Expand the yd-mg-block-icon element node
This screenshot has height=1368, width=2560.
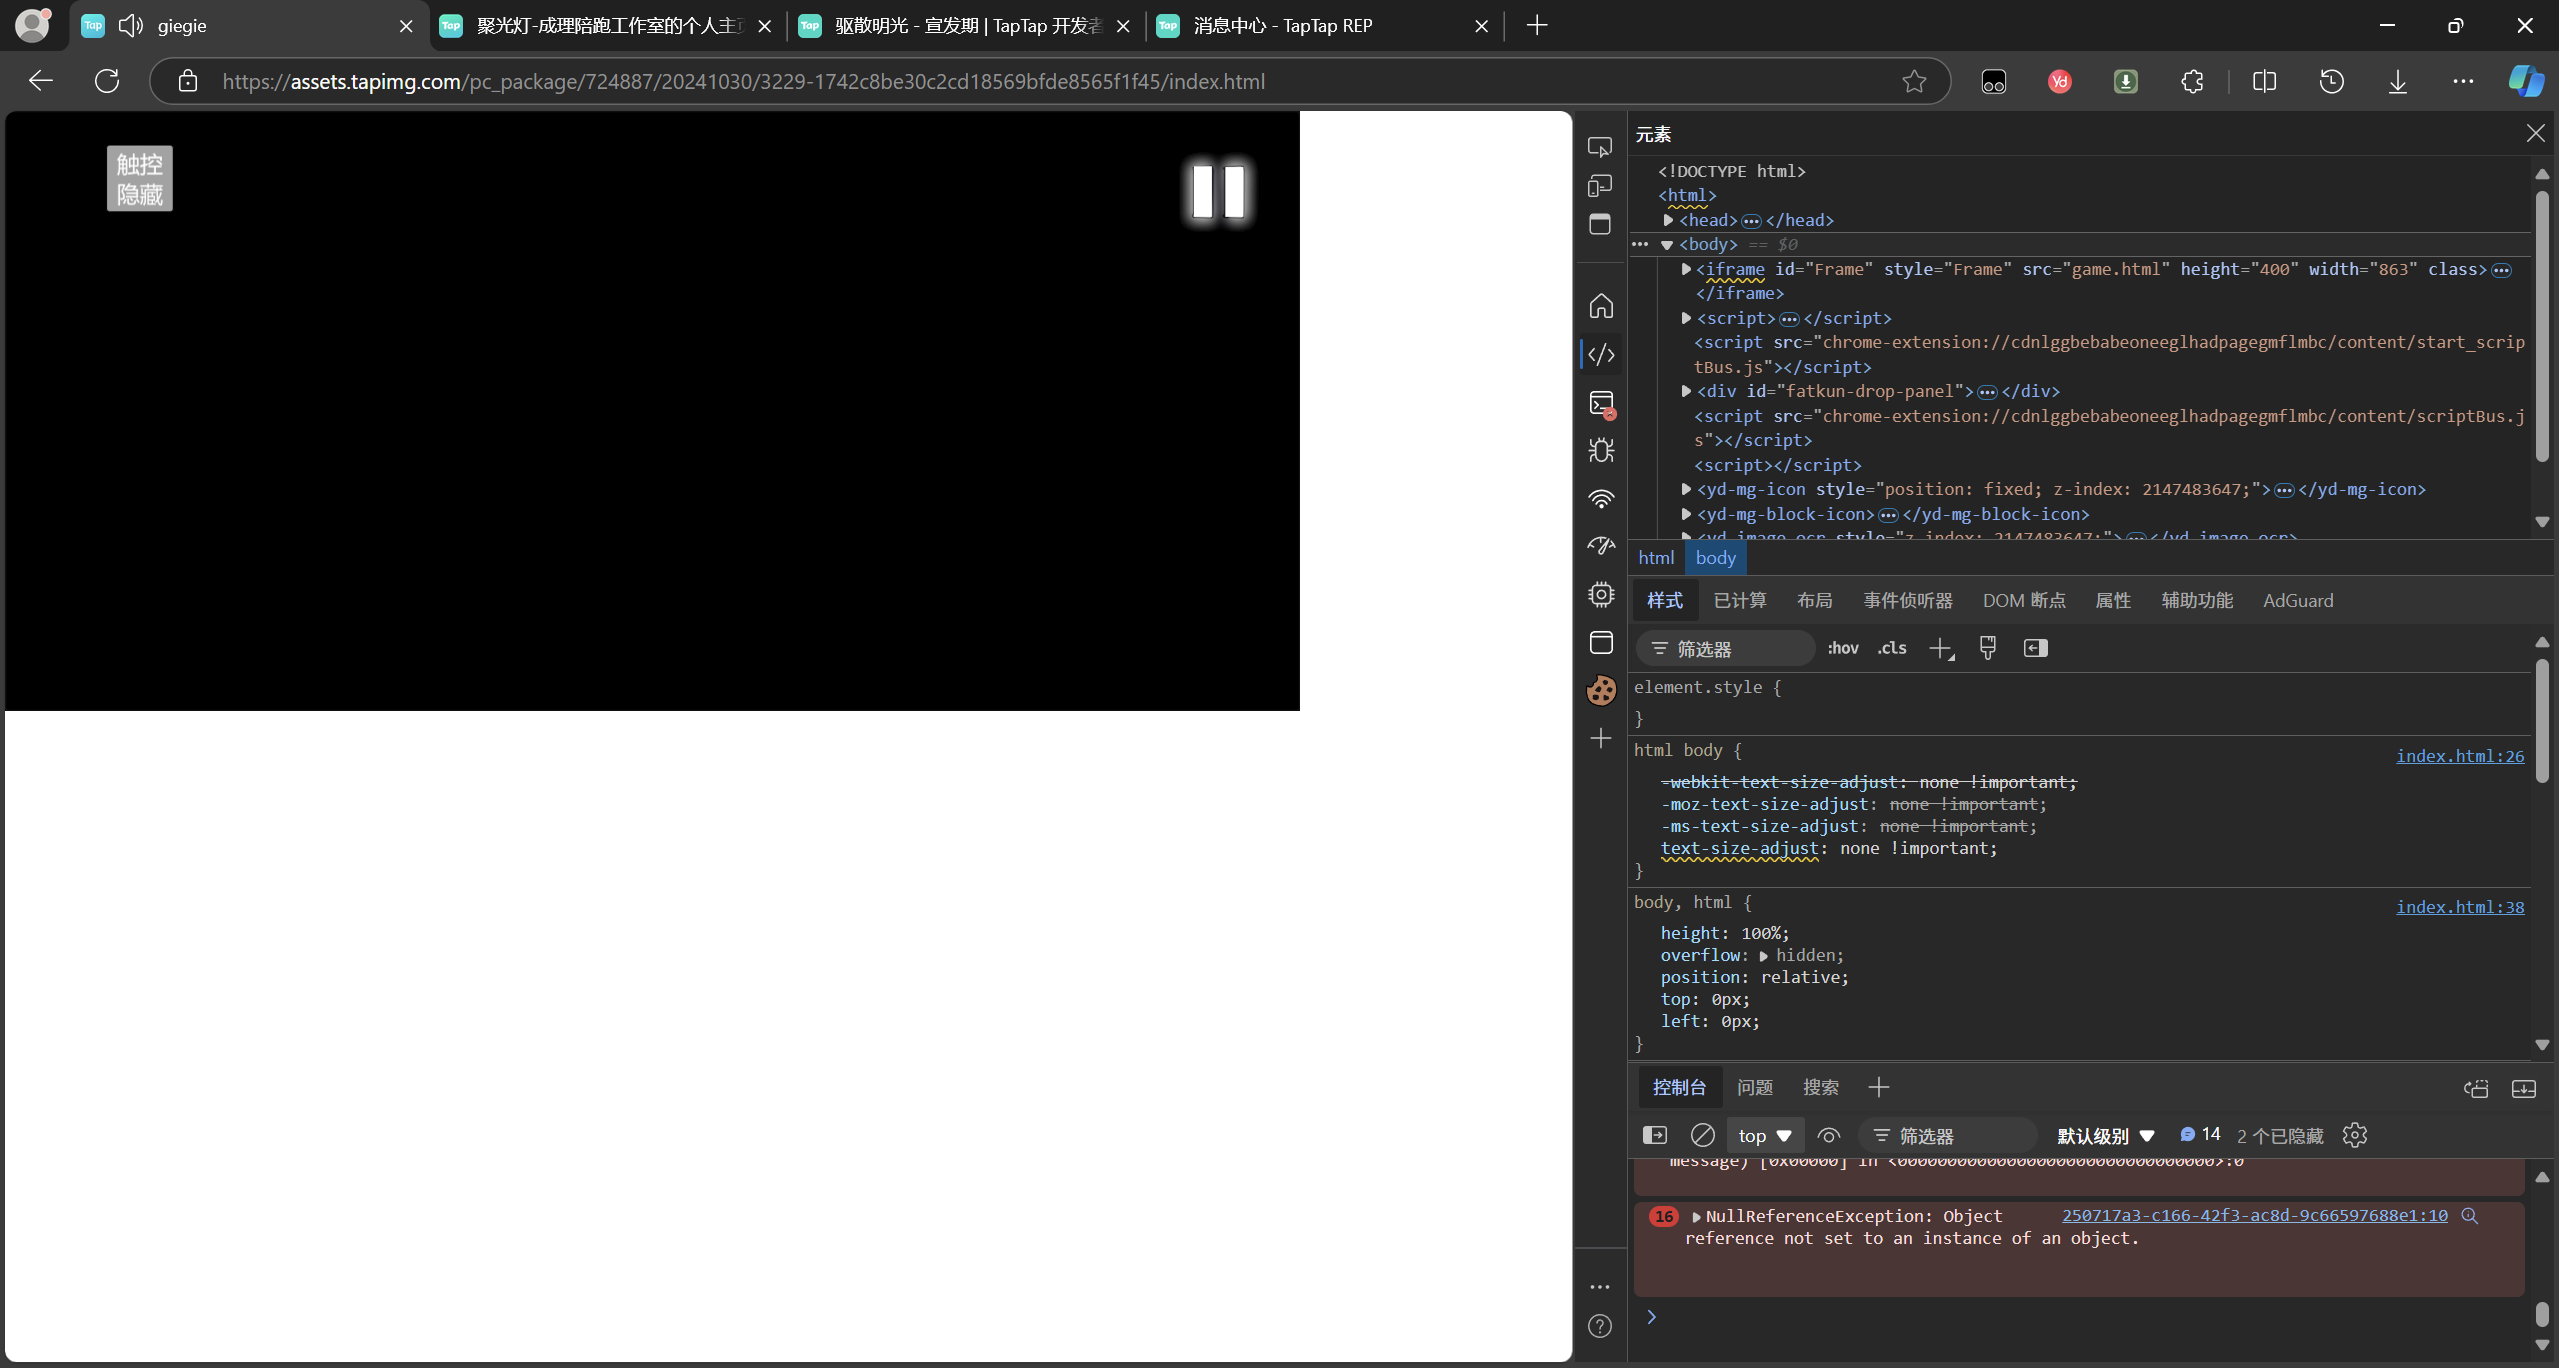coord(1686,514)
